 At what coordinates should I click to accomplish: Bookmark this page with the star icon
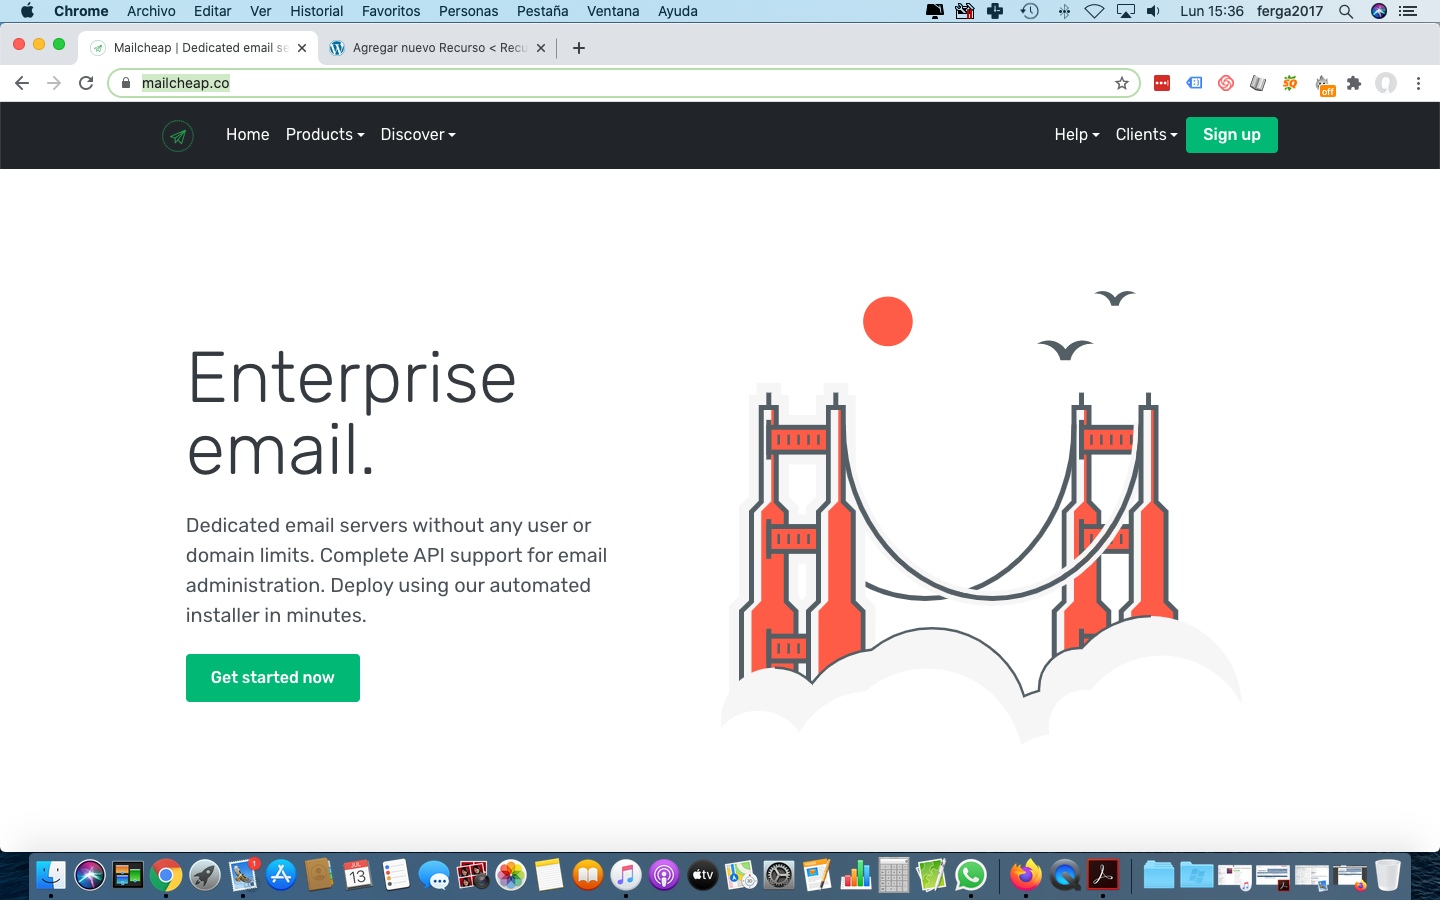[x=1122, y=83]
